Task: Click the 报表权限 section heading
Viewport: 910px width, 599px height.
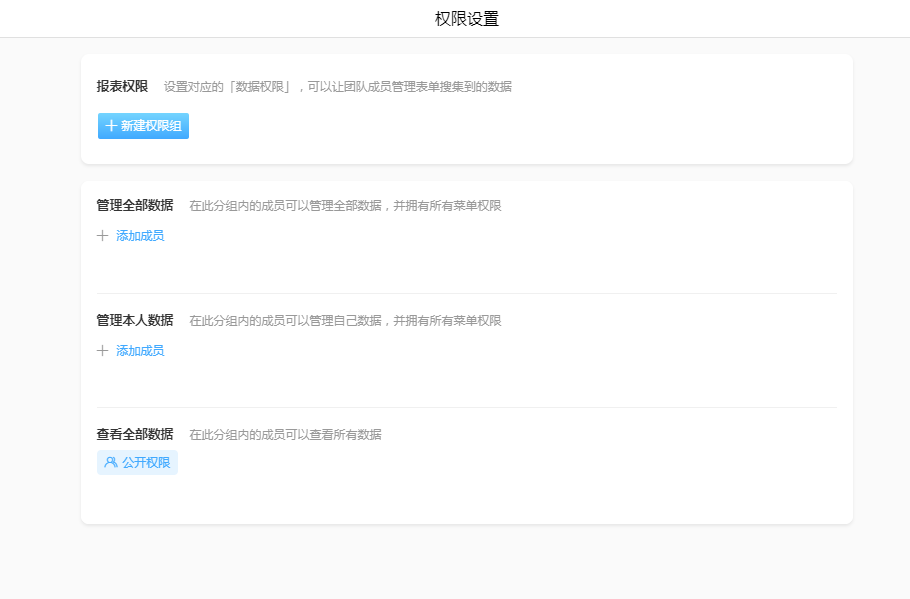Action: (x=122, y=87)
